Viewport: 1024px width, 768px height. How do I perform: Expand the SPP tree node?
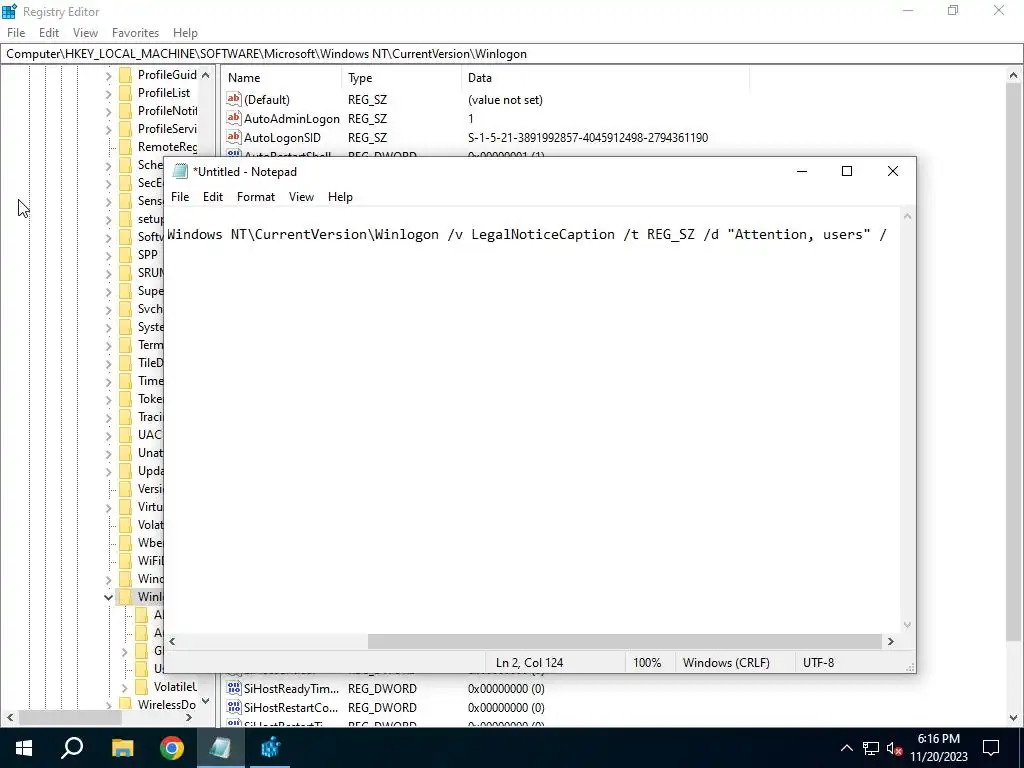coord(108,255)
